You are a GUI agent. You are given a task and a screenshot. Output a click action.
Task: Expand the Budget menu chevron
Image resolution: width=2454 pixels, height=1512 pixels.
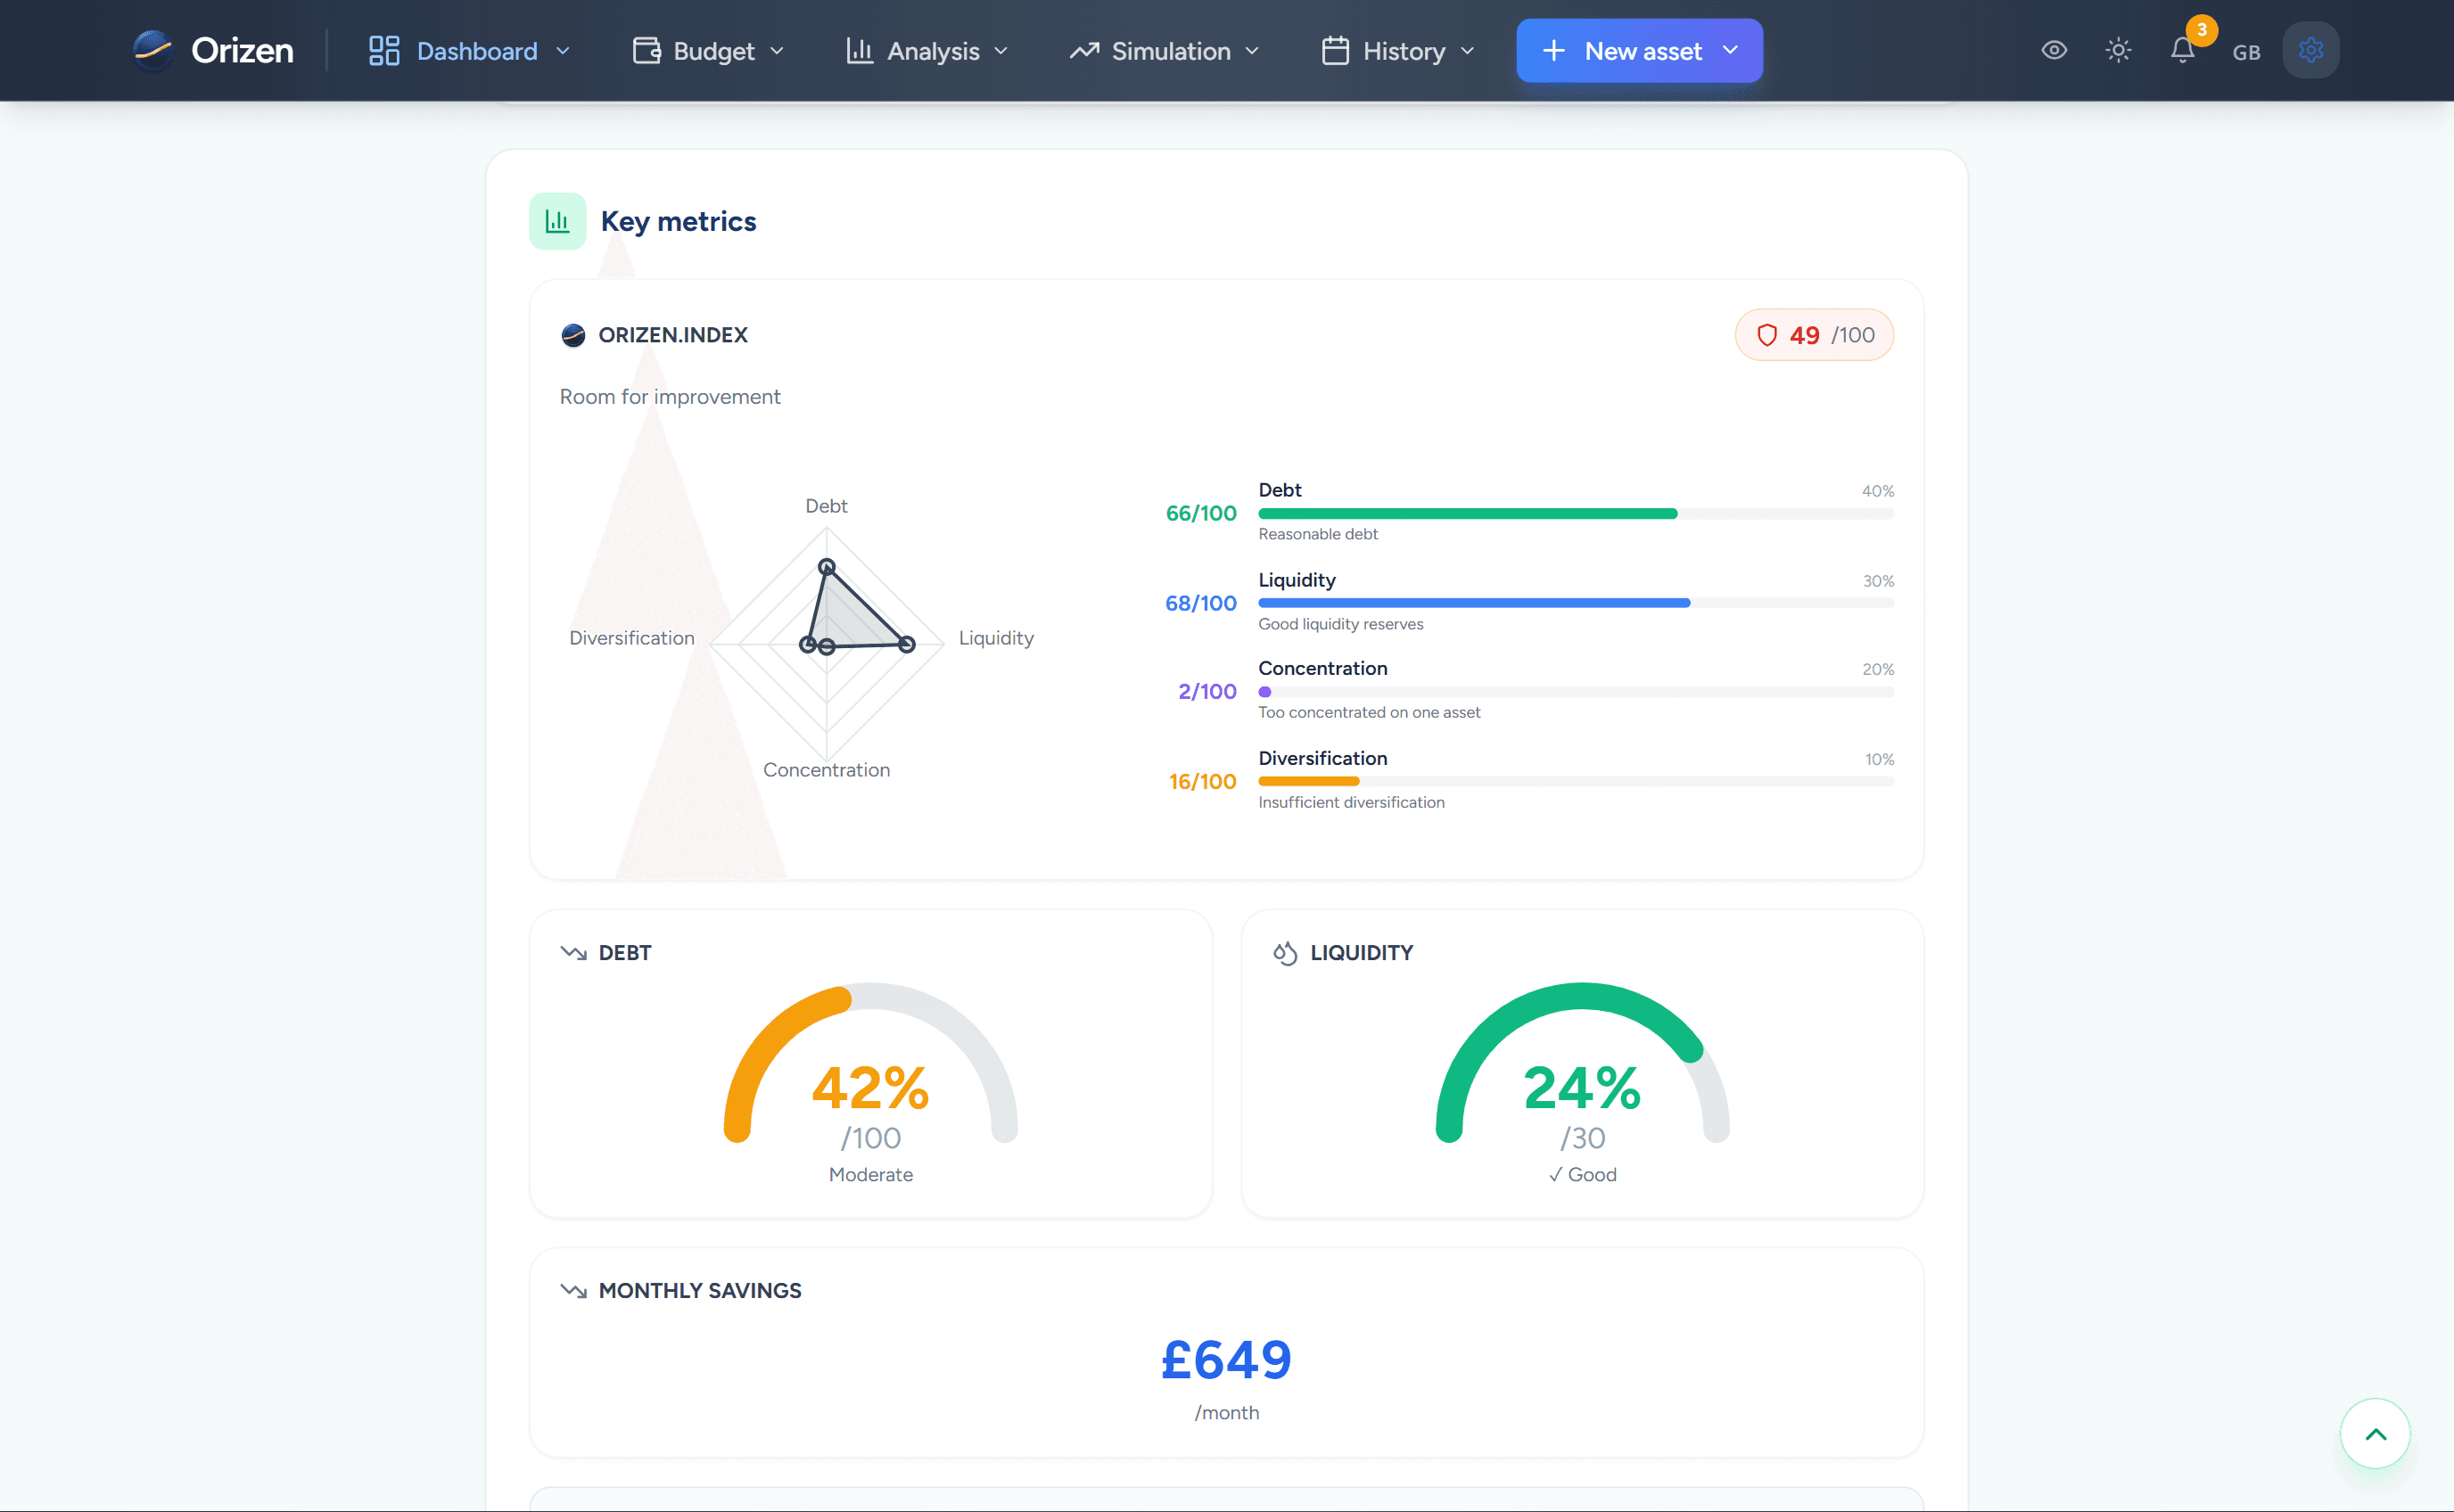coord(777,51)
